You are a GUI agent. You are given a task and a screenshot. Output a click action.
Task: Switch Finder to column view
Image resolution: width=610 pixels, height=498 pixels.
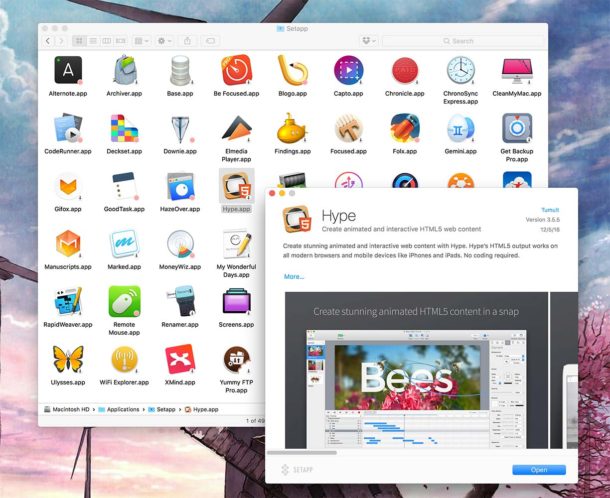click(x=107, y=41)
